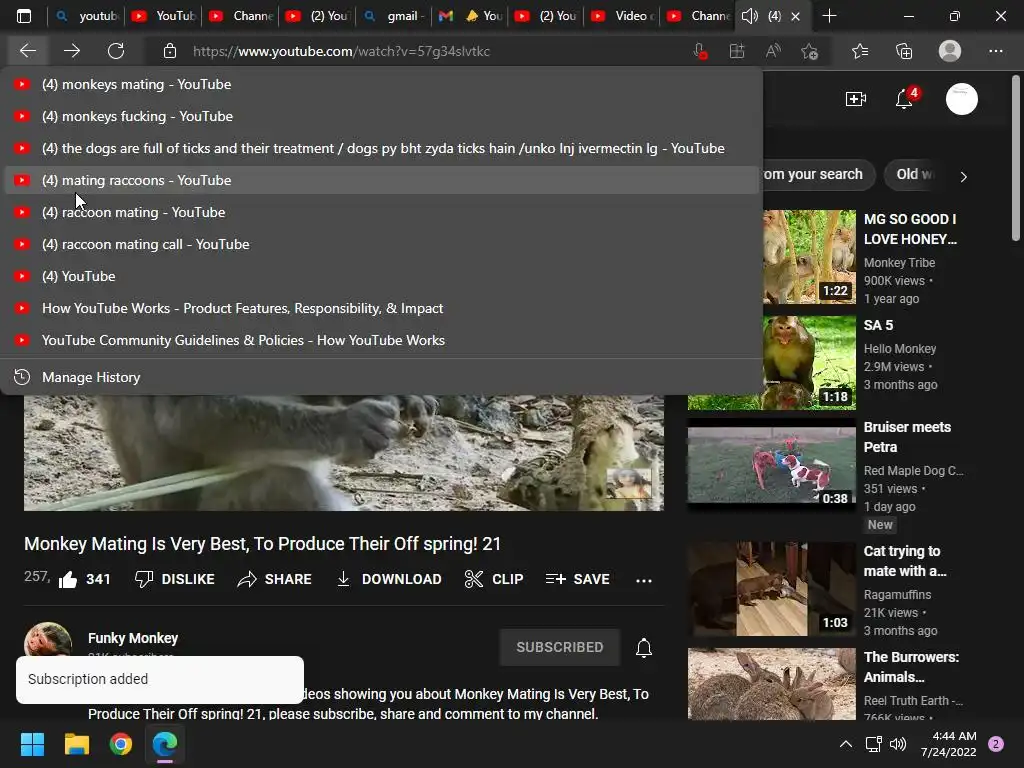Click SHARE under the video

click(x=274, y=579)
